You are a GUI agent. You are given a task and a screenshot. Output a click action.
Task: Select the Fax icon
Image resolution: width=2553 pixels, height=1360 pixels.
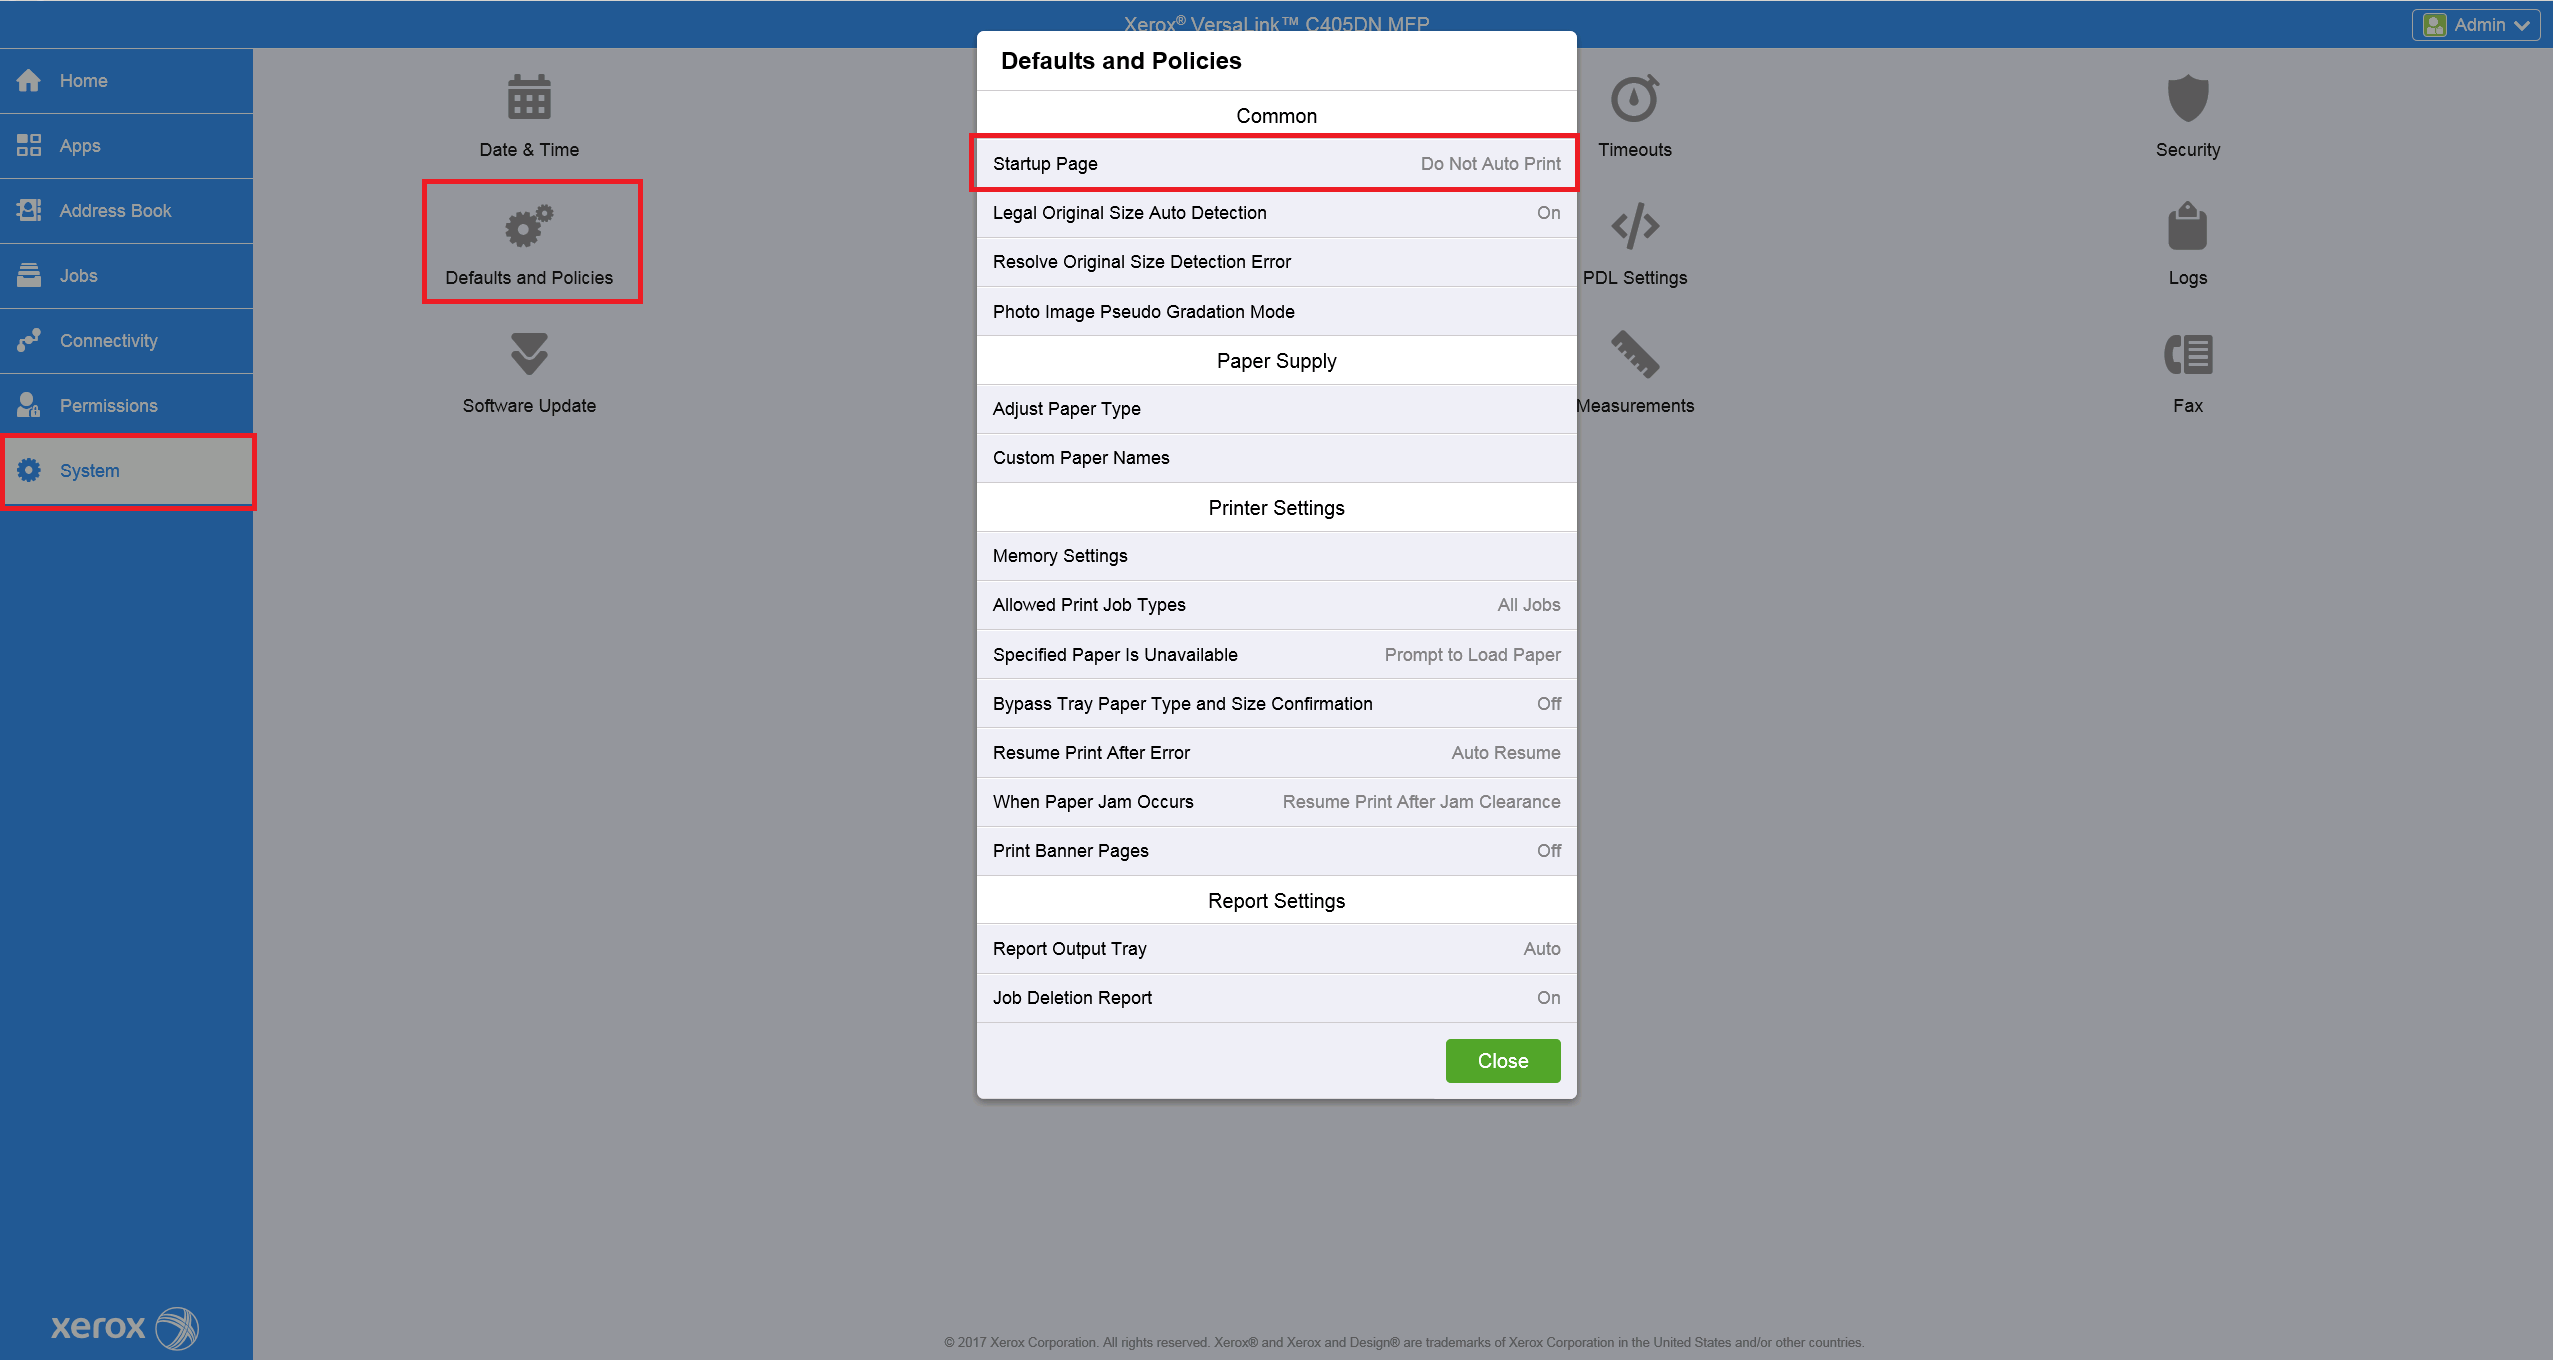pyautogui.click(x=2187, y=355)
